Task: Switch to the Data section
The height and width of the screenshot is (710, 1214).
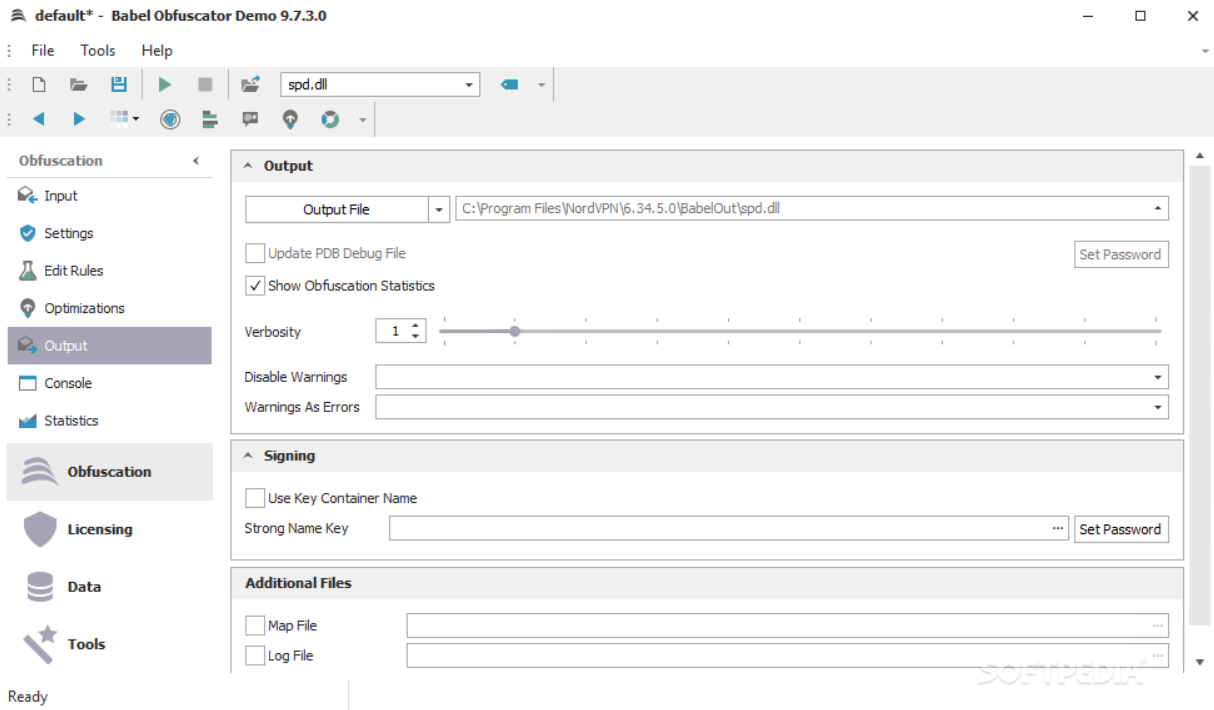Action: click(x=109, y=587)
